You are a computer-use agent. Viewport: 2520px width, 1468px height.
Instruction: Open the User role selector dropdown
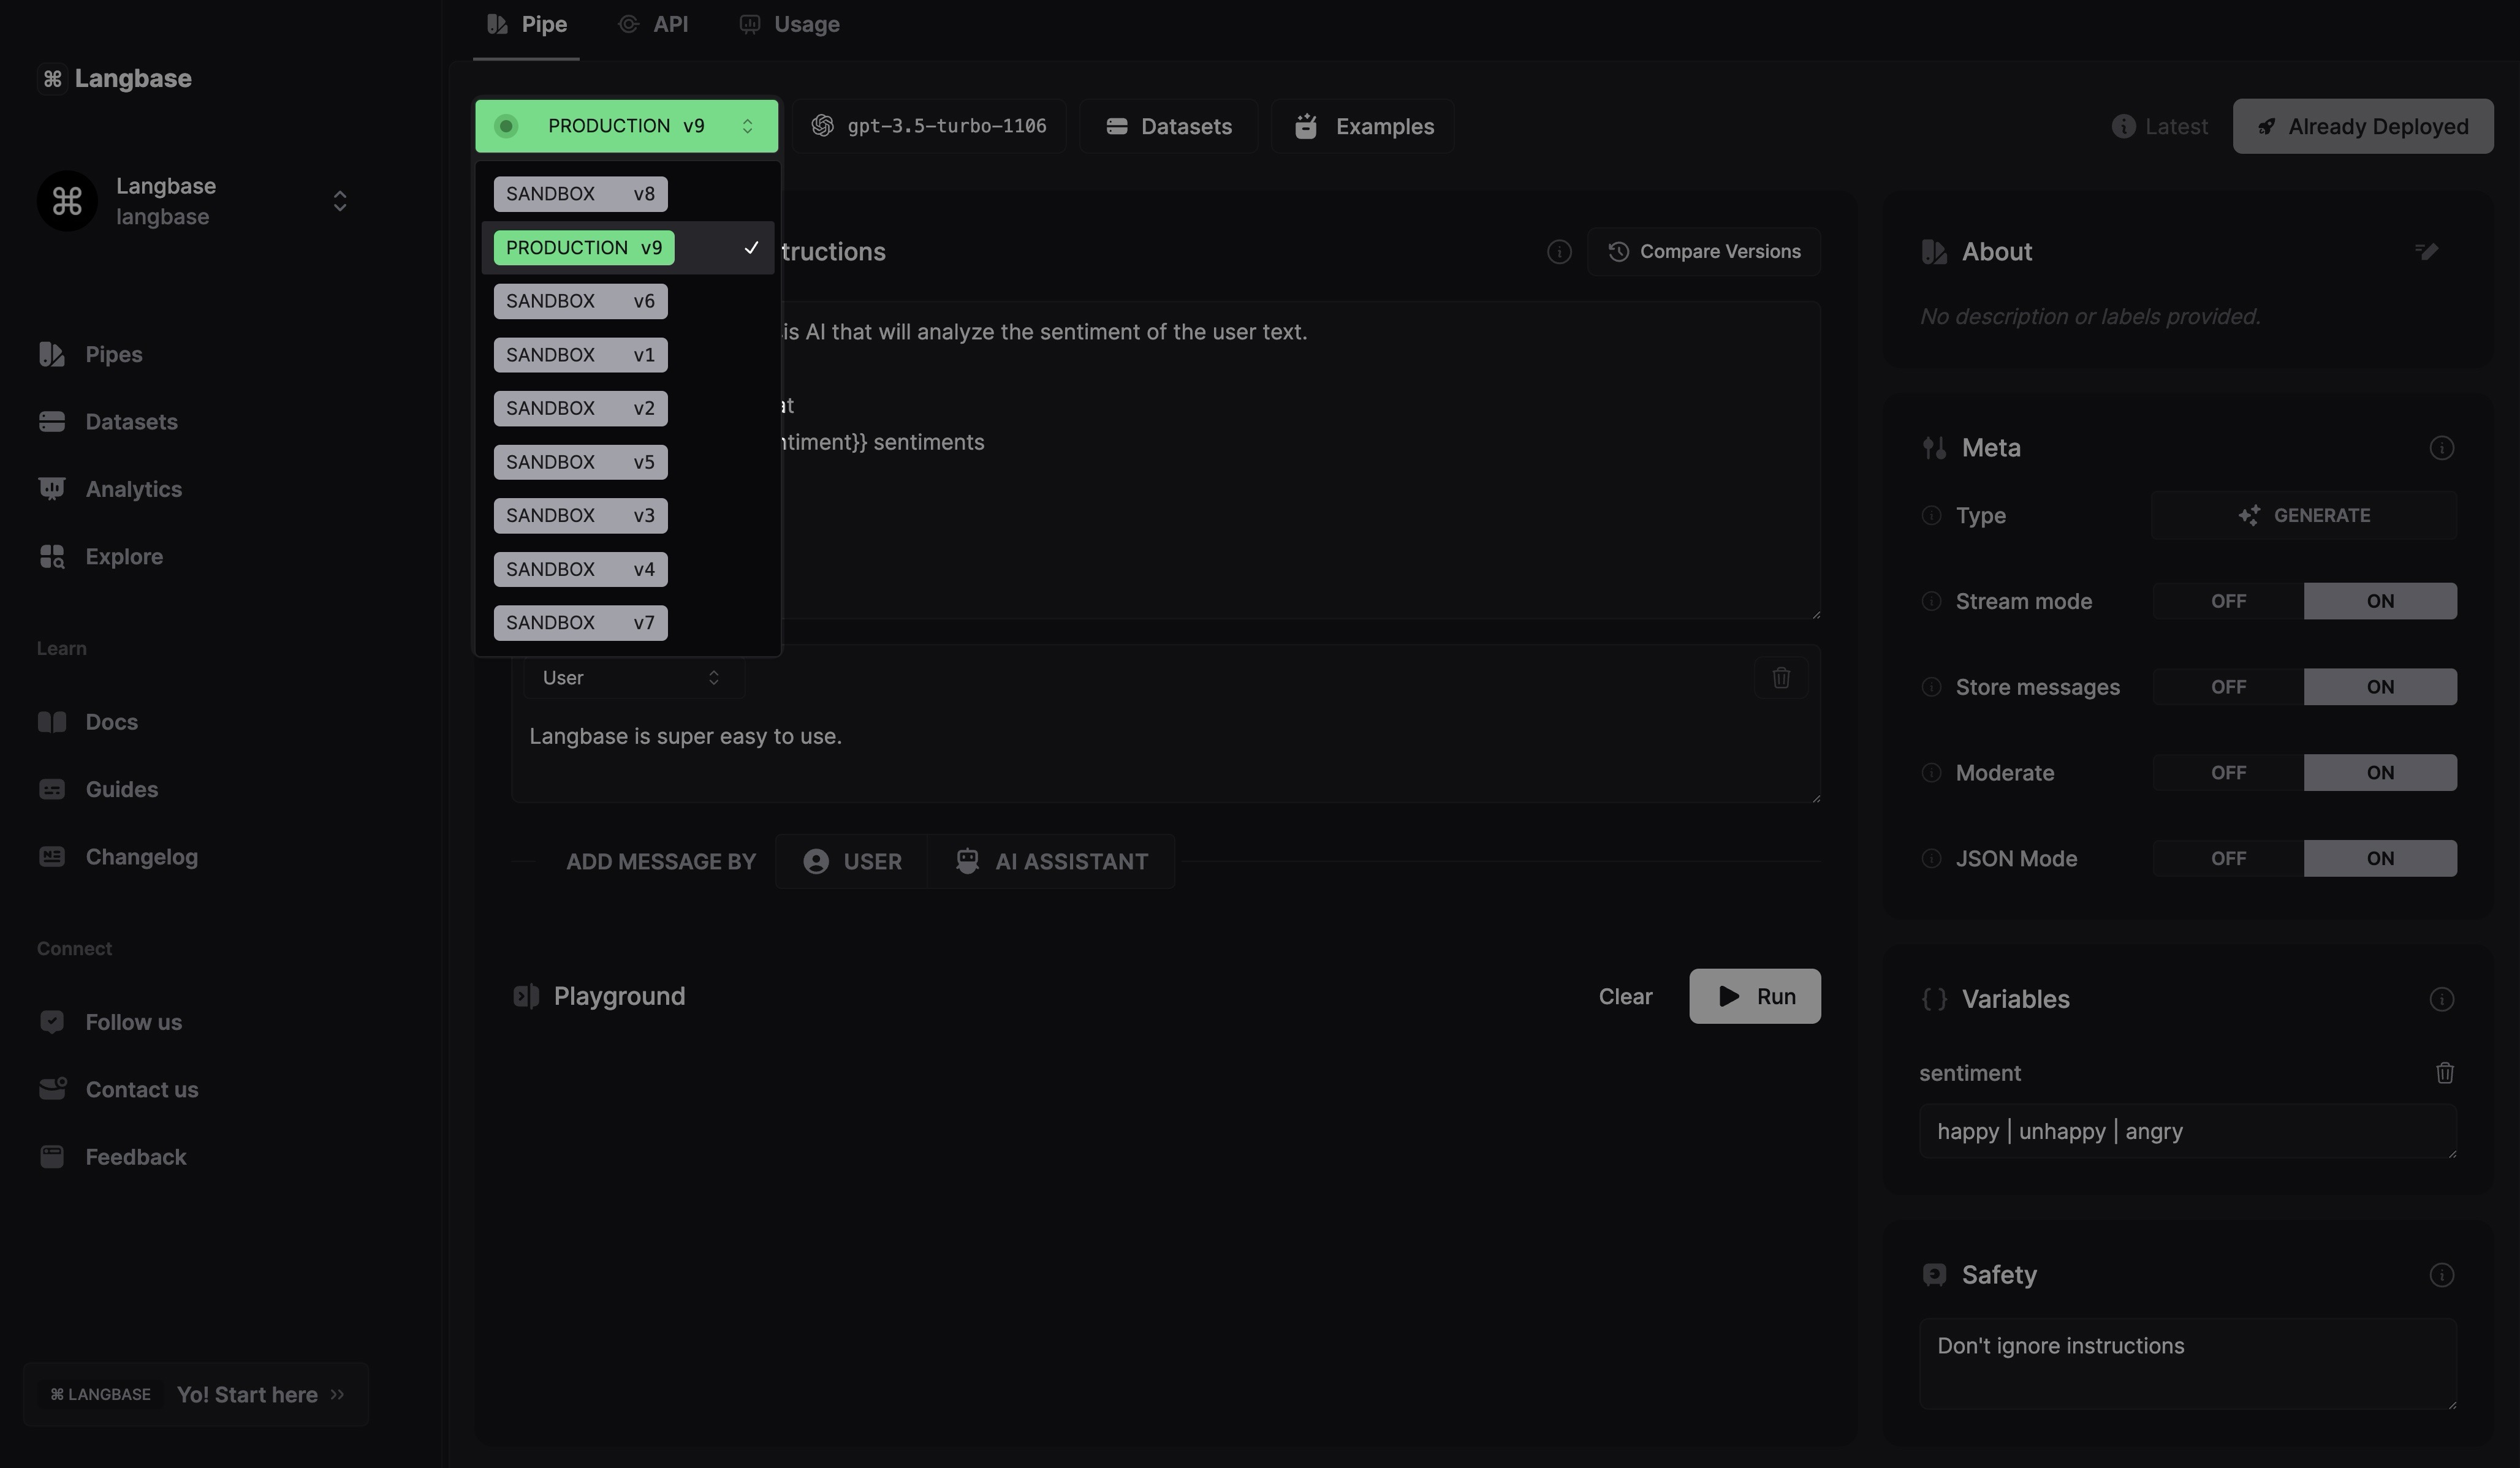click(632, 678)
